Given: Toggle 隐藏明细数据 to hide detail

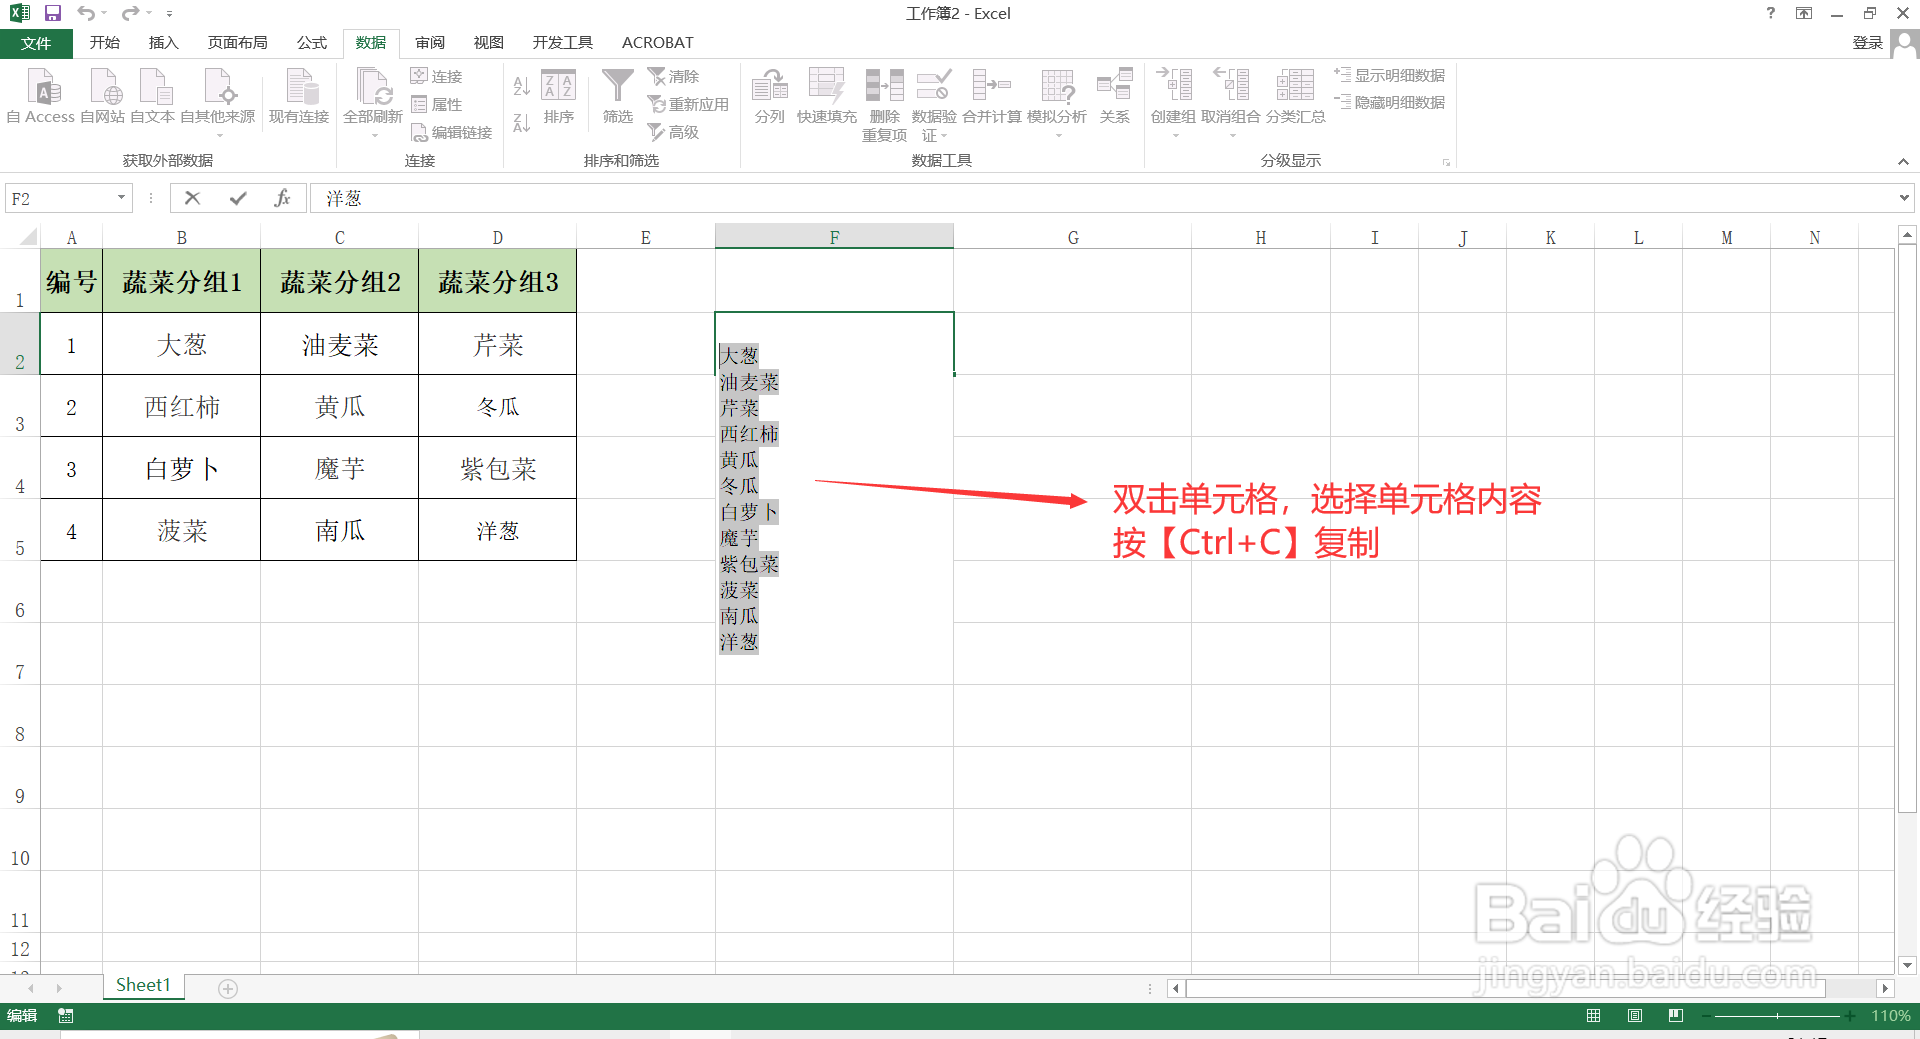Looking at the screenshot, I should pyautogui.click(x=1390, y=101).
